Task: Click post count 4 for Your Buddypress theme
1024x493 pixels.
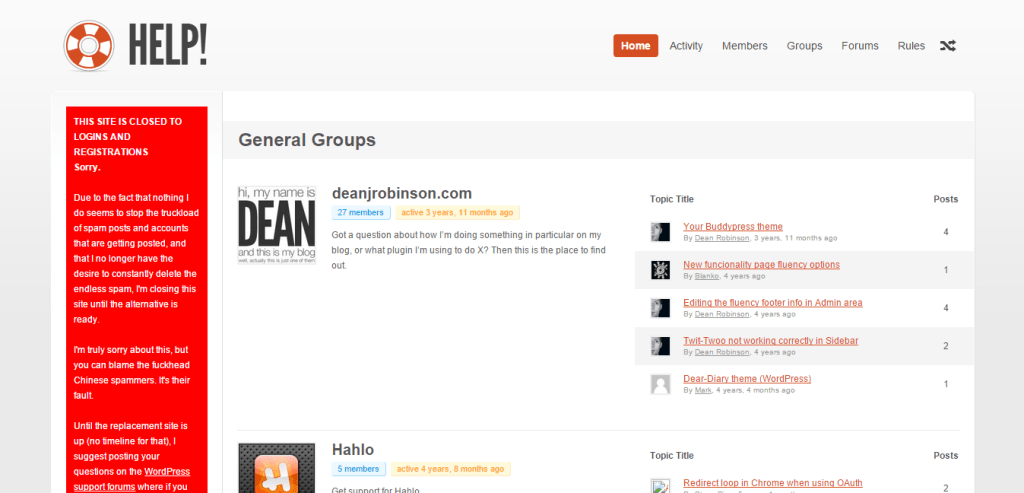Action: [946, 232]
